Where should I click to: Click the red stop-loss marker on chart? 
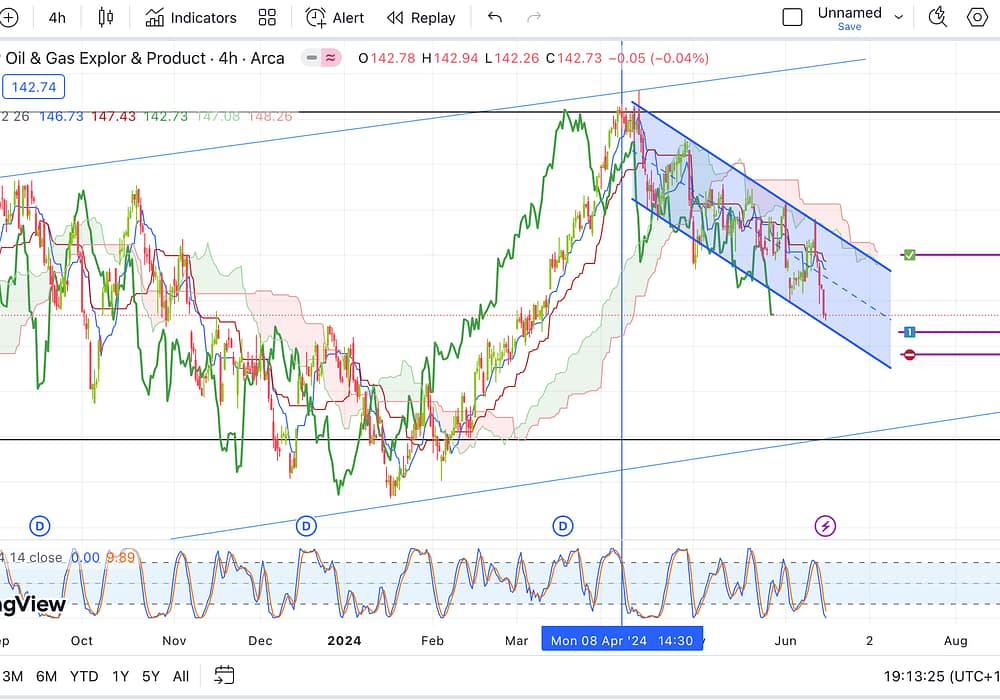click(909, 355)
